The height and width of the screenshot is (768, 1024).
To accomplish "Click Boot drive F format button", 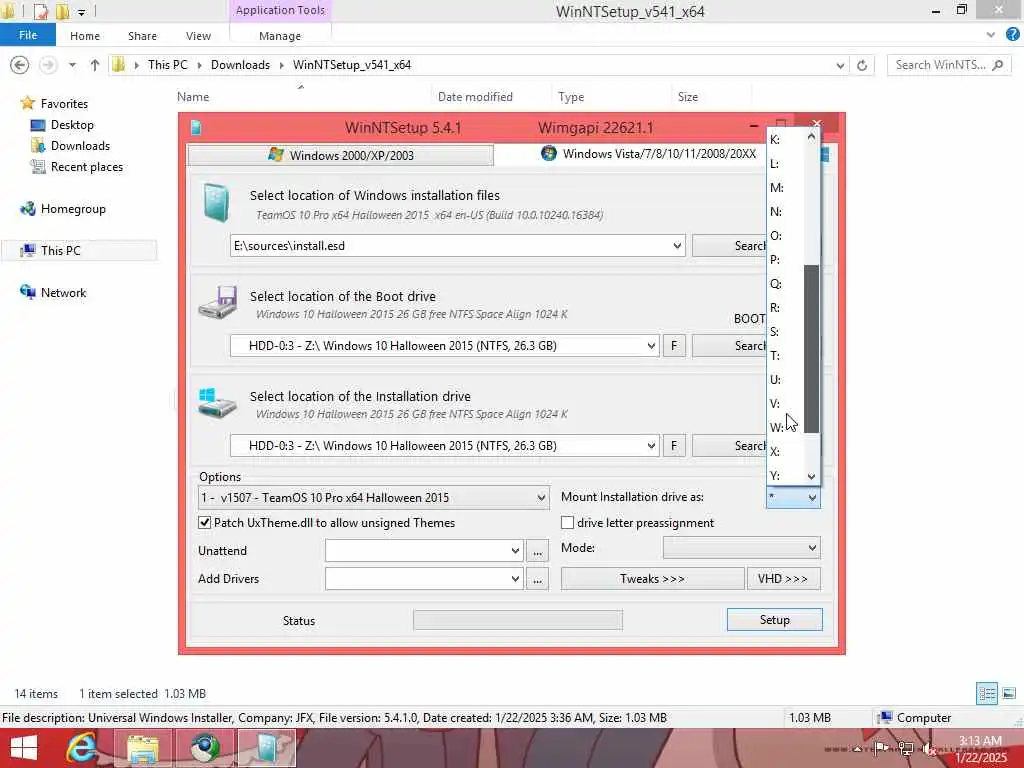I will [674, 346].
